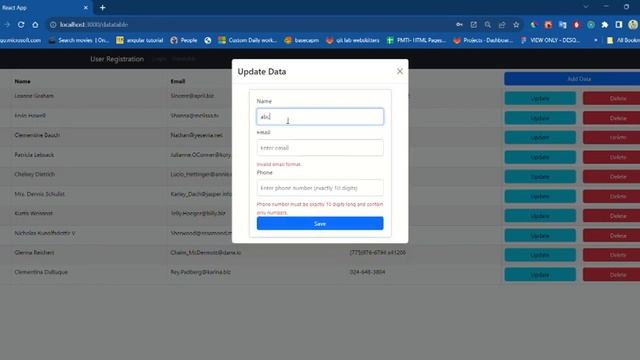Click Update for the Glenna Reichert row
640x360 pixels.
click(x=540, y=255)
